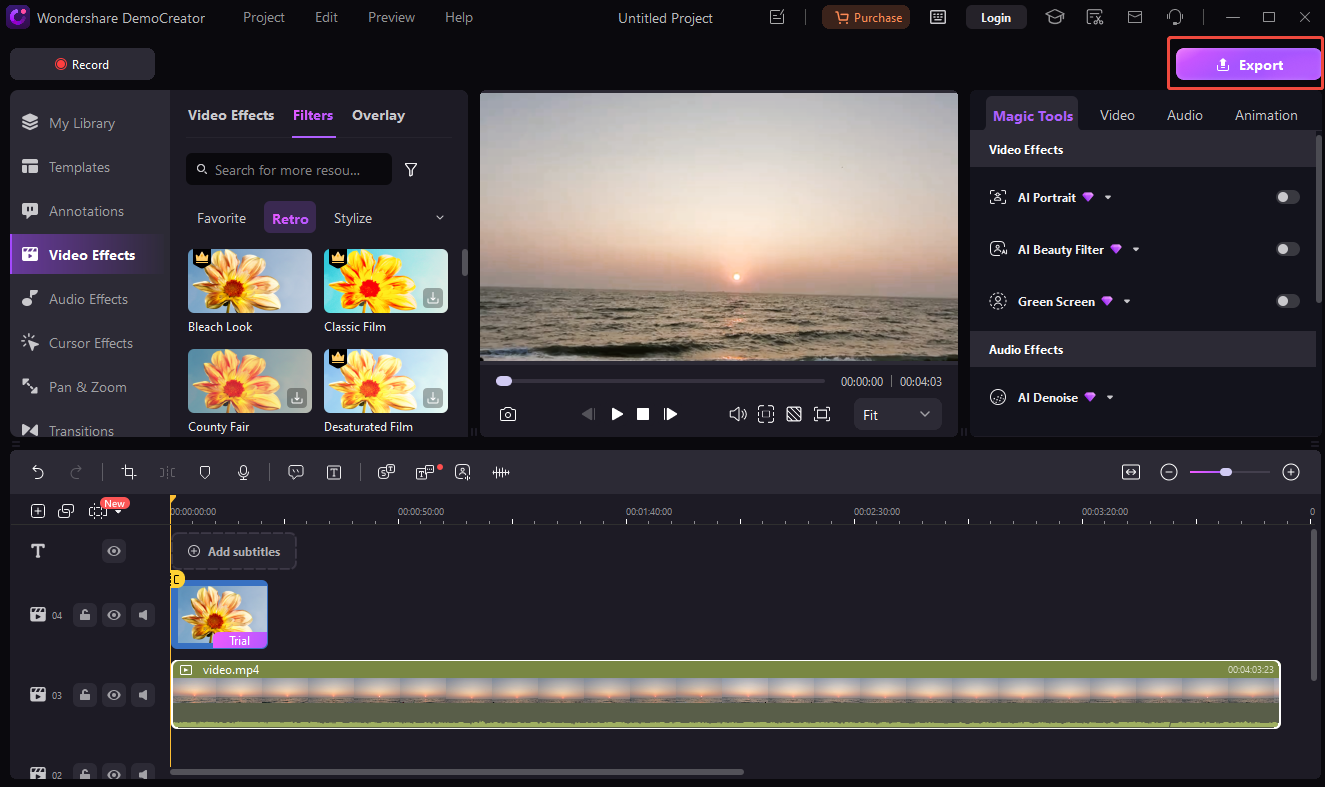This screenshot has height=787, width=1325.
Task: Click the mail envelope icon
Action: pos(1135,17)
